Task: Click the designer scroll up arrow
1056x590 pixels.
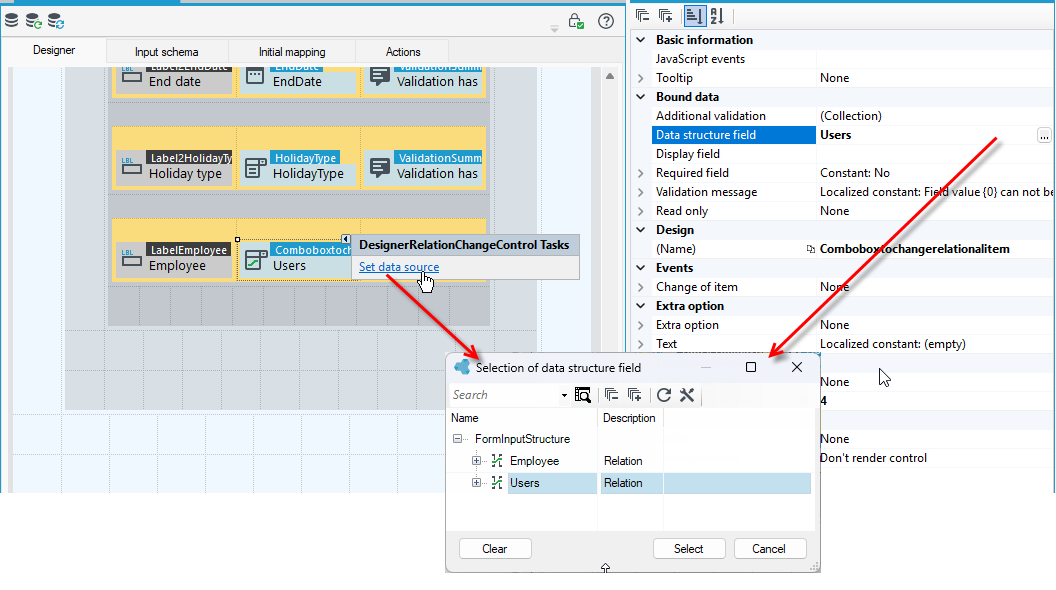Action: [609, 76]
